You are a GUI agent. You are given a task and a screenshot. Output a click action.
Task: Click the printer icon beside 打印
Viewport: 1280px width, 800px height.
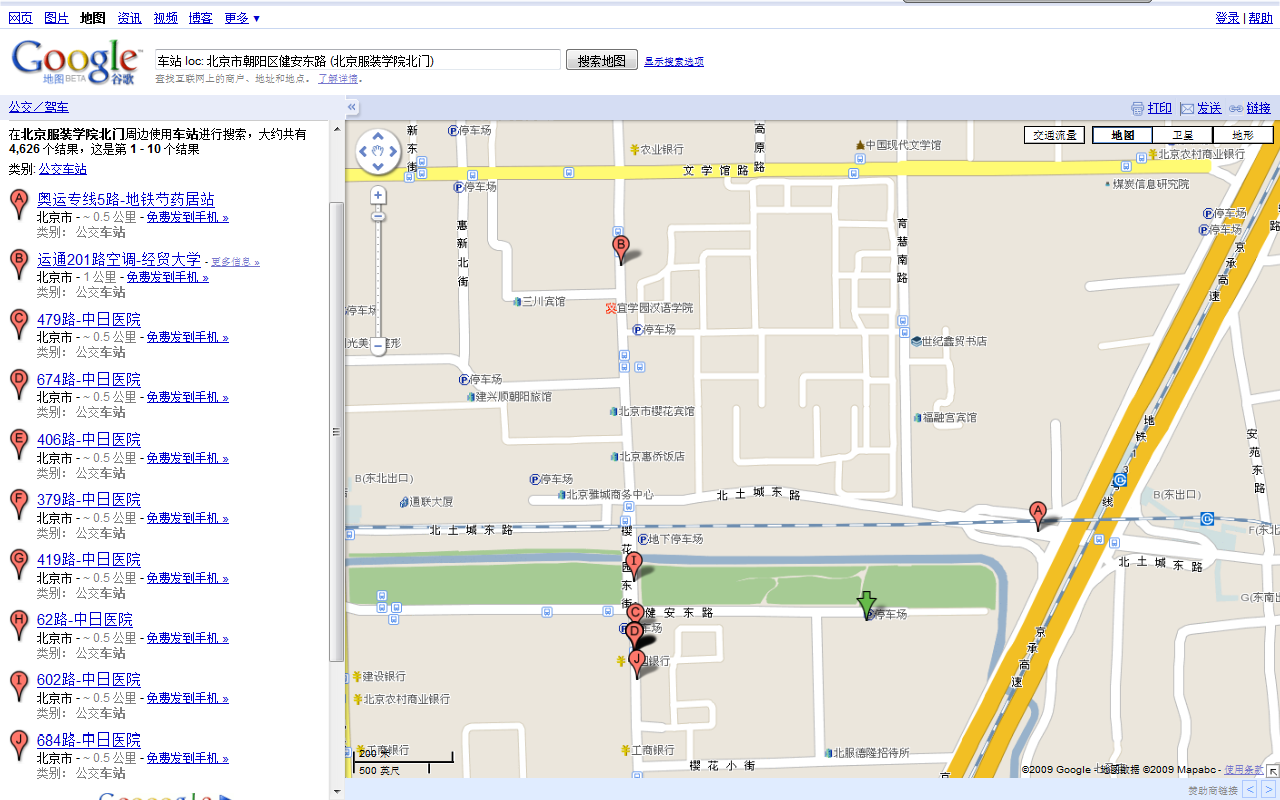[1137, 109]
